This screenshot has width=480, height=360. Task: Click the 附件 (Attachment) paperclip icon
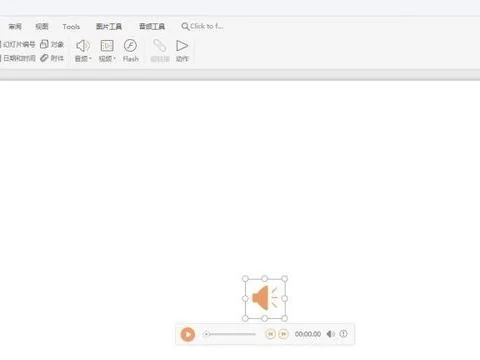[44, 58]
